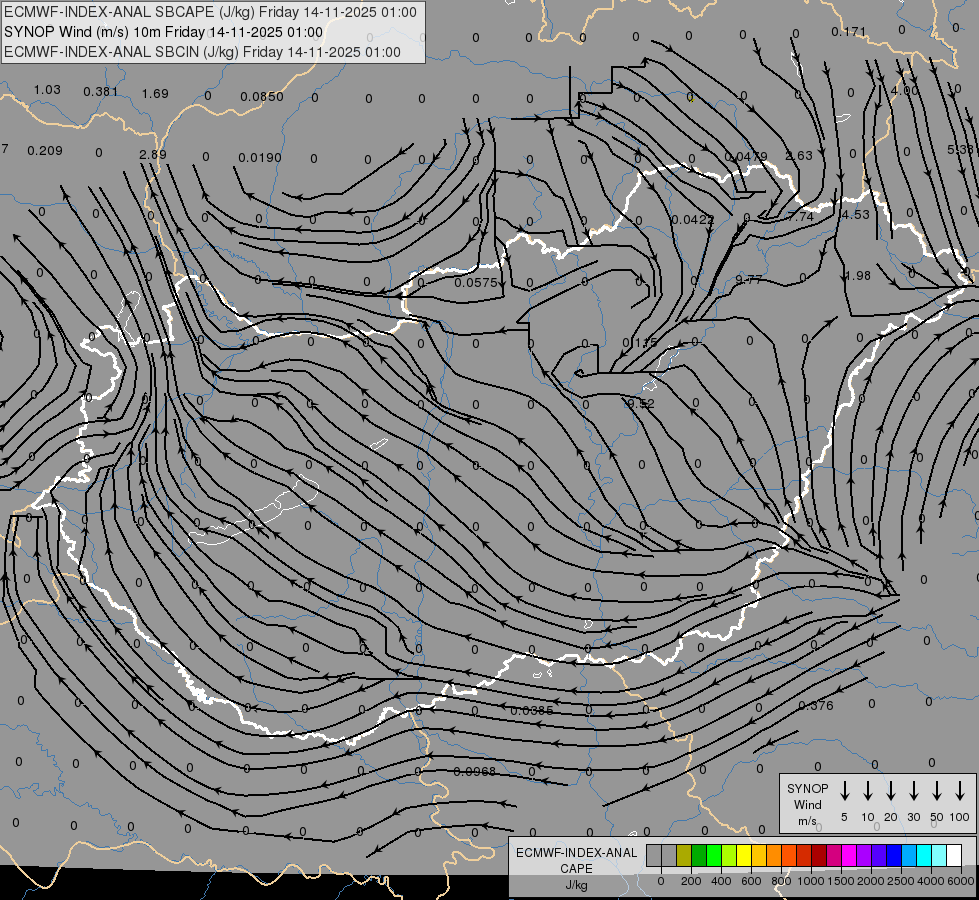Click the 10 m/s wind arrow in legend
Screen dimensions: 979x900
[867, 791]
